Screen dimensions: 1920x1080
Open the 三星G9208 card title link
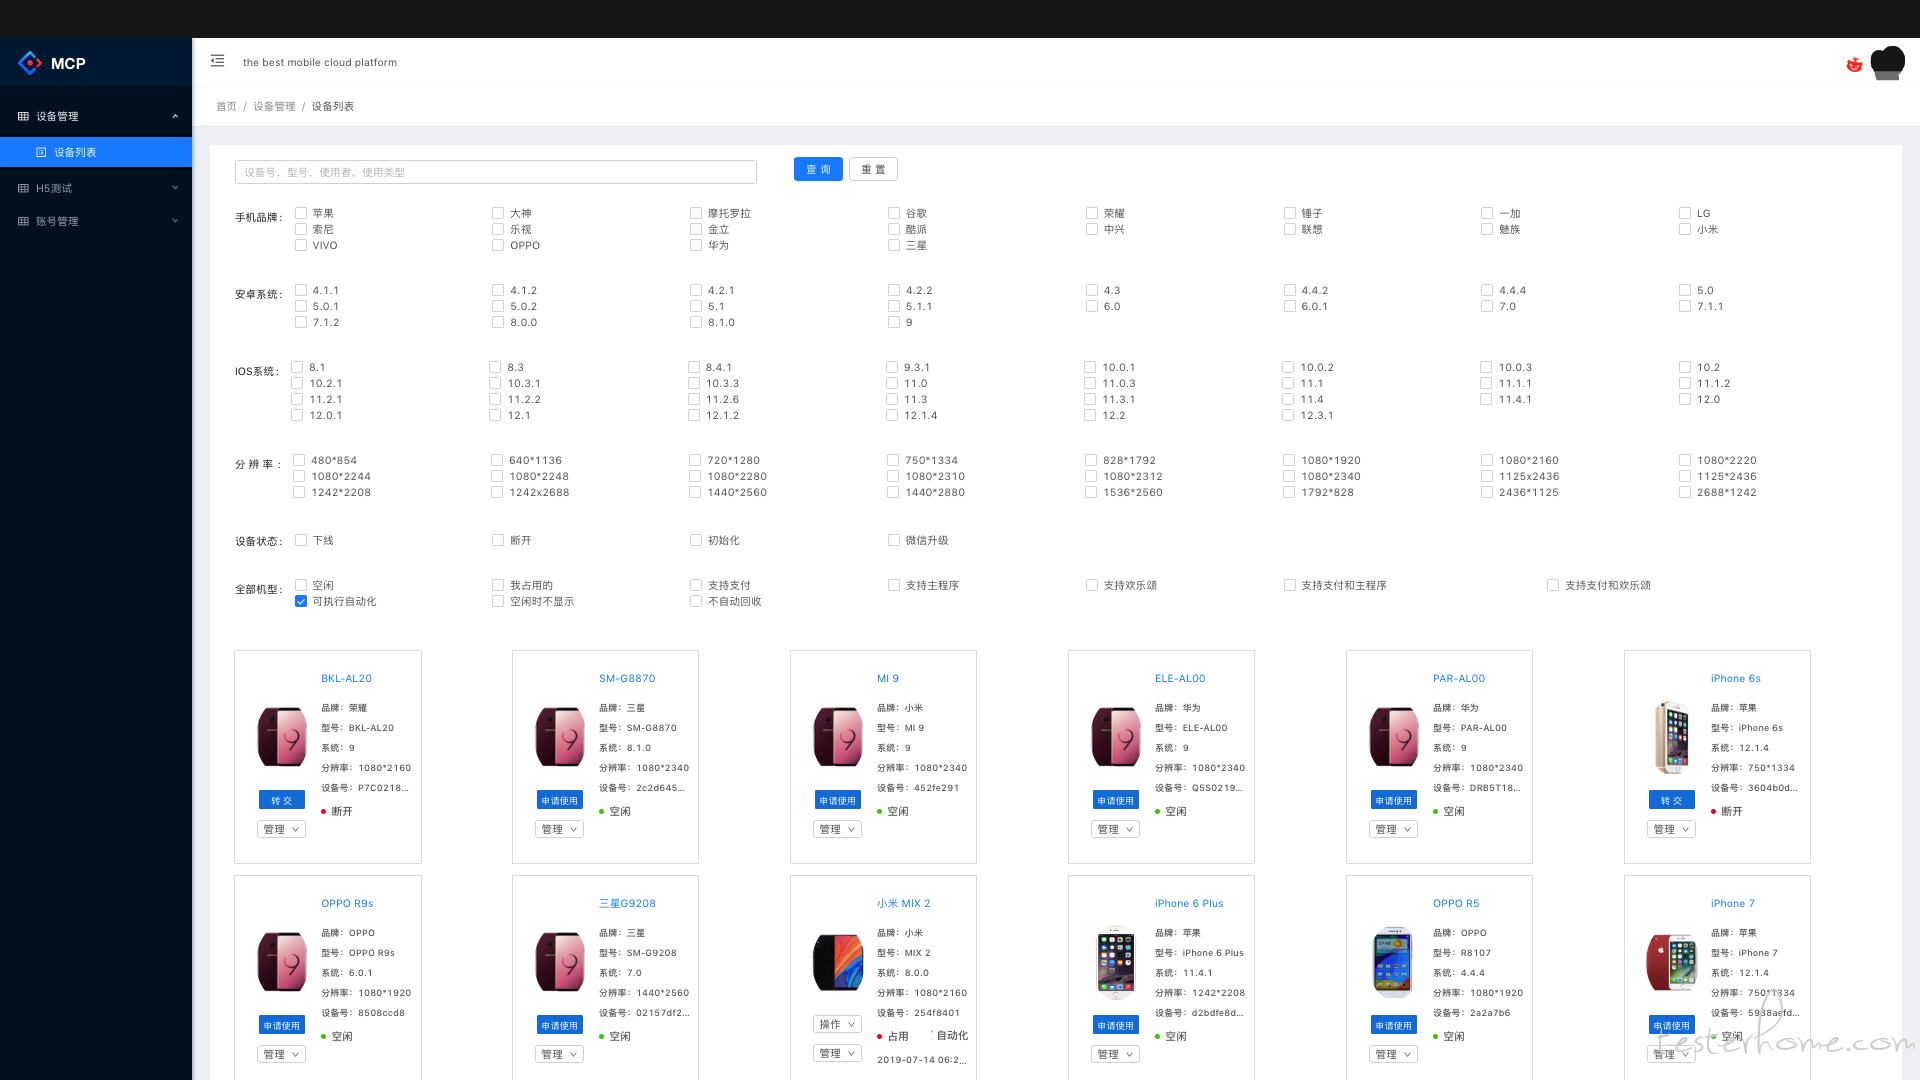pos(627,903)
